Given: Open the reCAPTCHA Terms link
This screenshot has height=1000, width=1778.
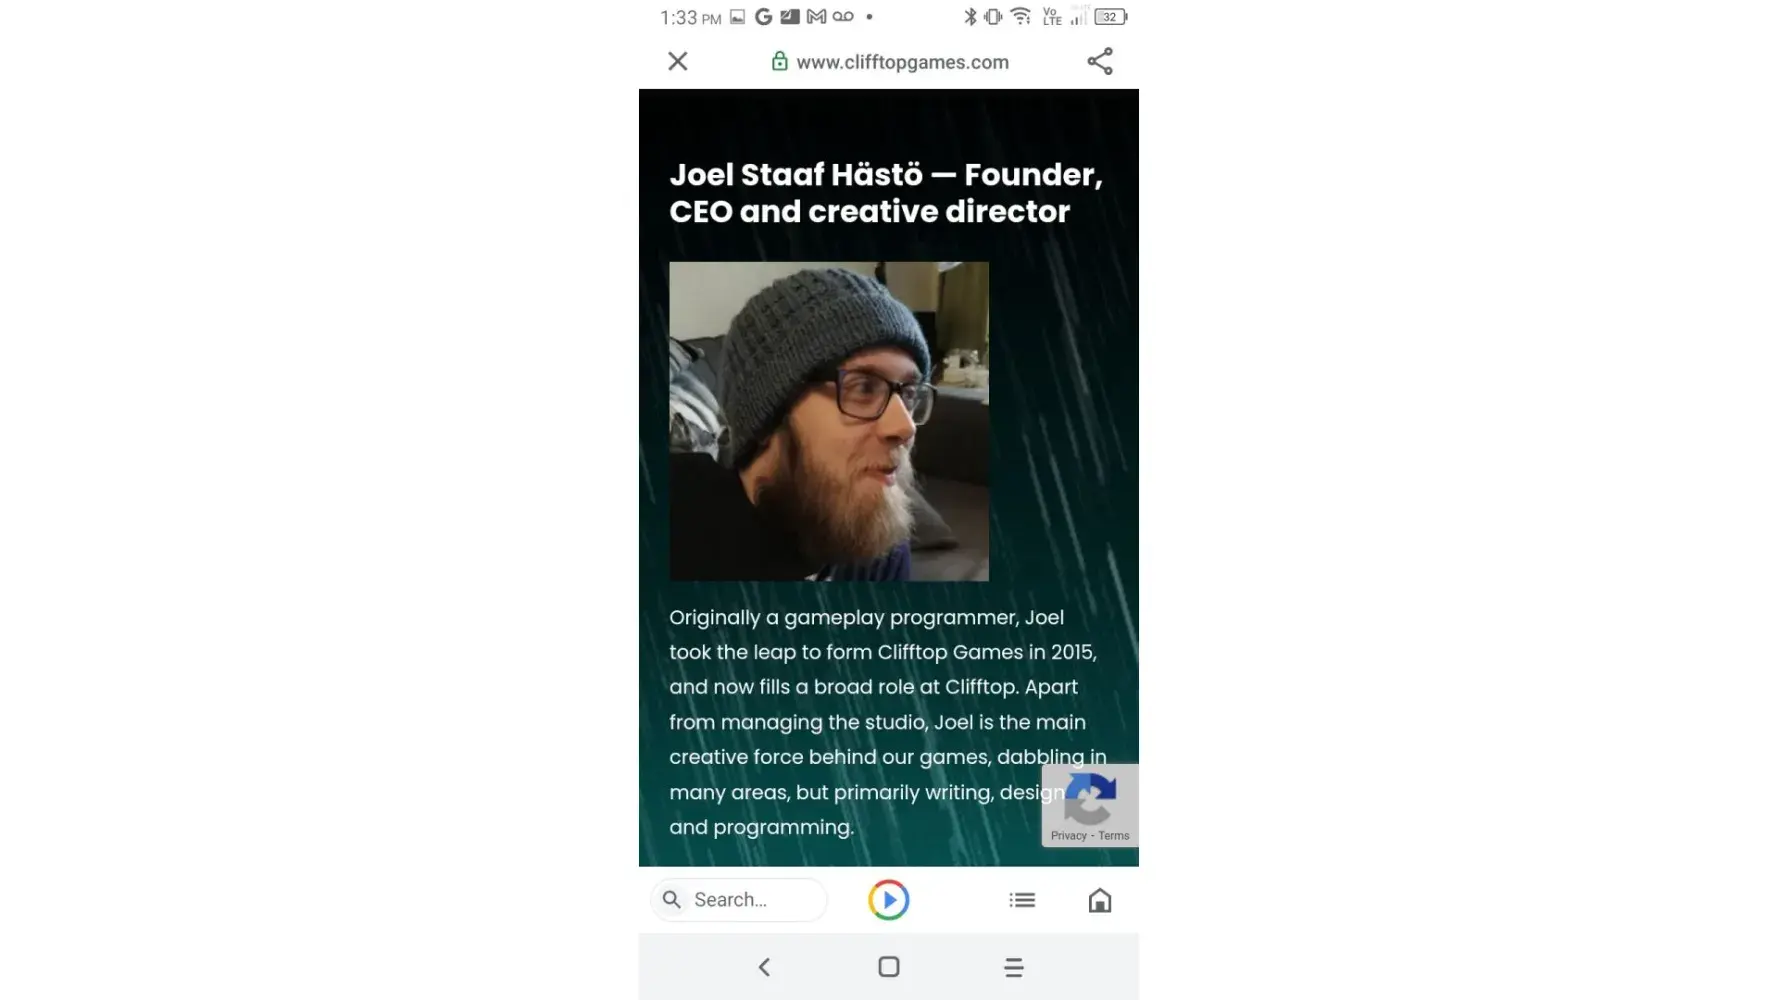Looking at the screenshot, I should 1113,836.
